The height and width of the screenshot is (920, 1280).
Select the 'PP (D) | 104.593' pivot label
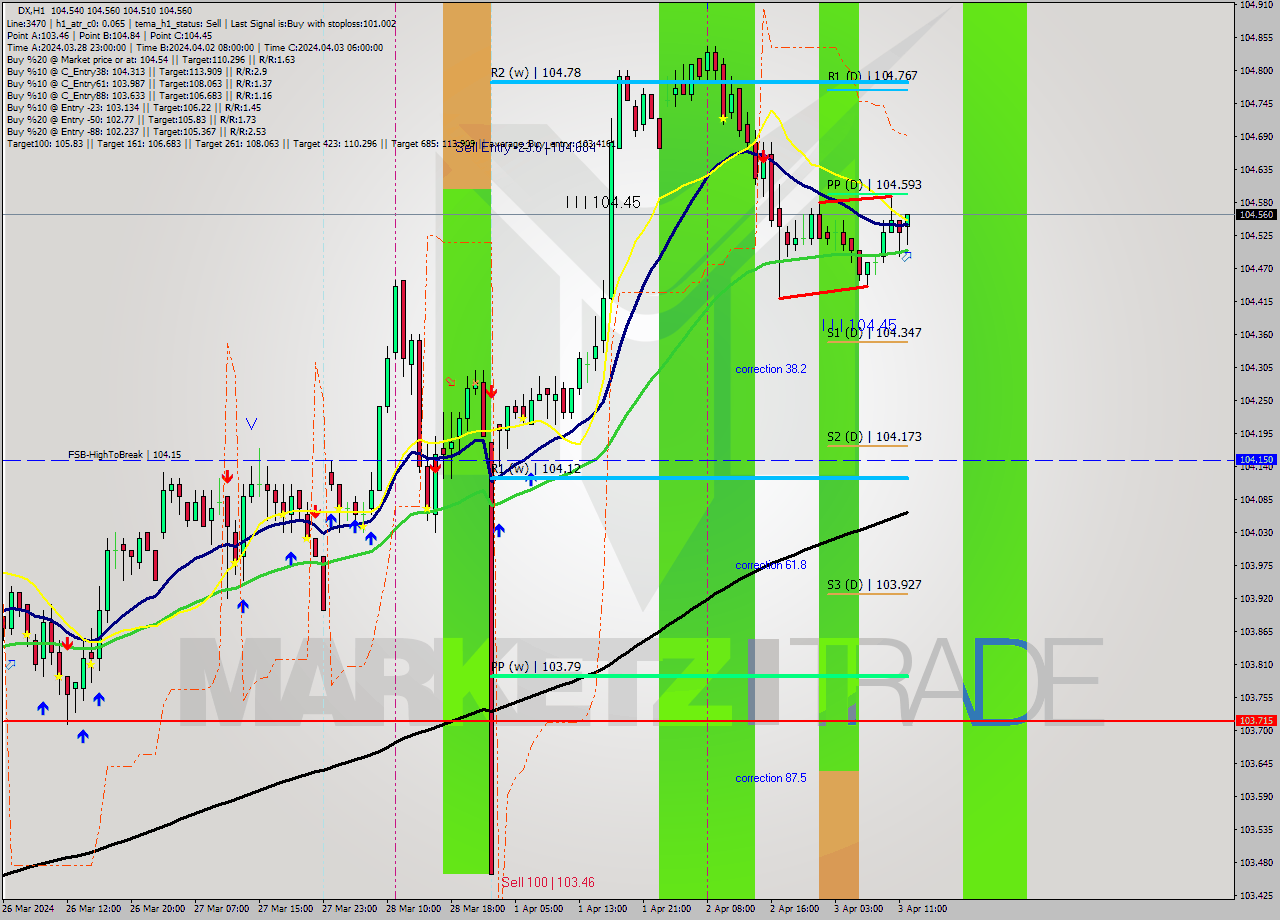874,184
